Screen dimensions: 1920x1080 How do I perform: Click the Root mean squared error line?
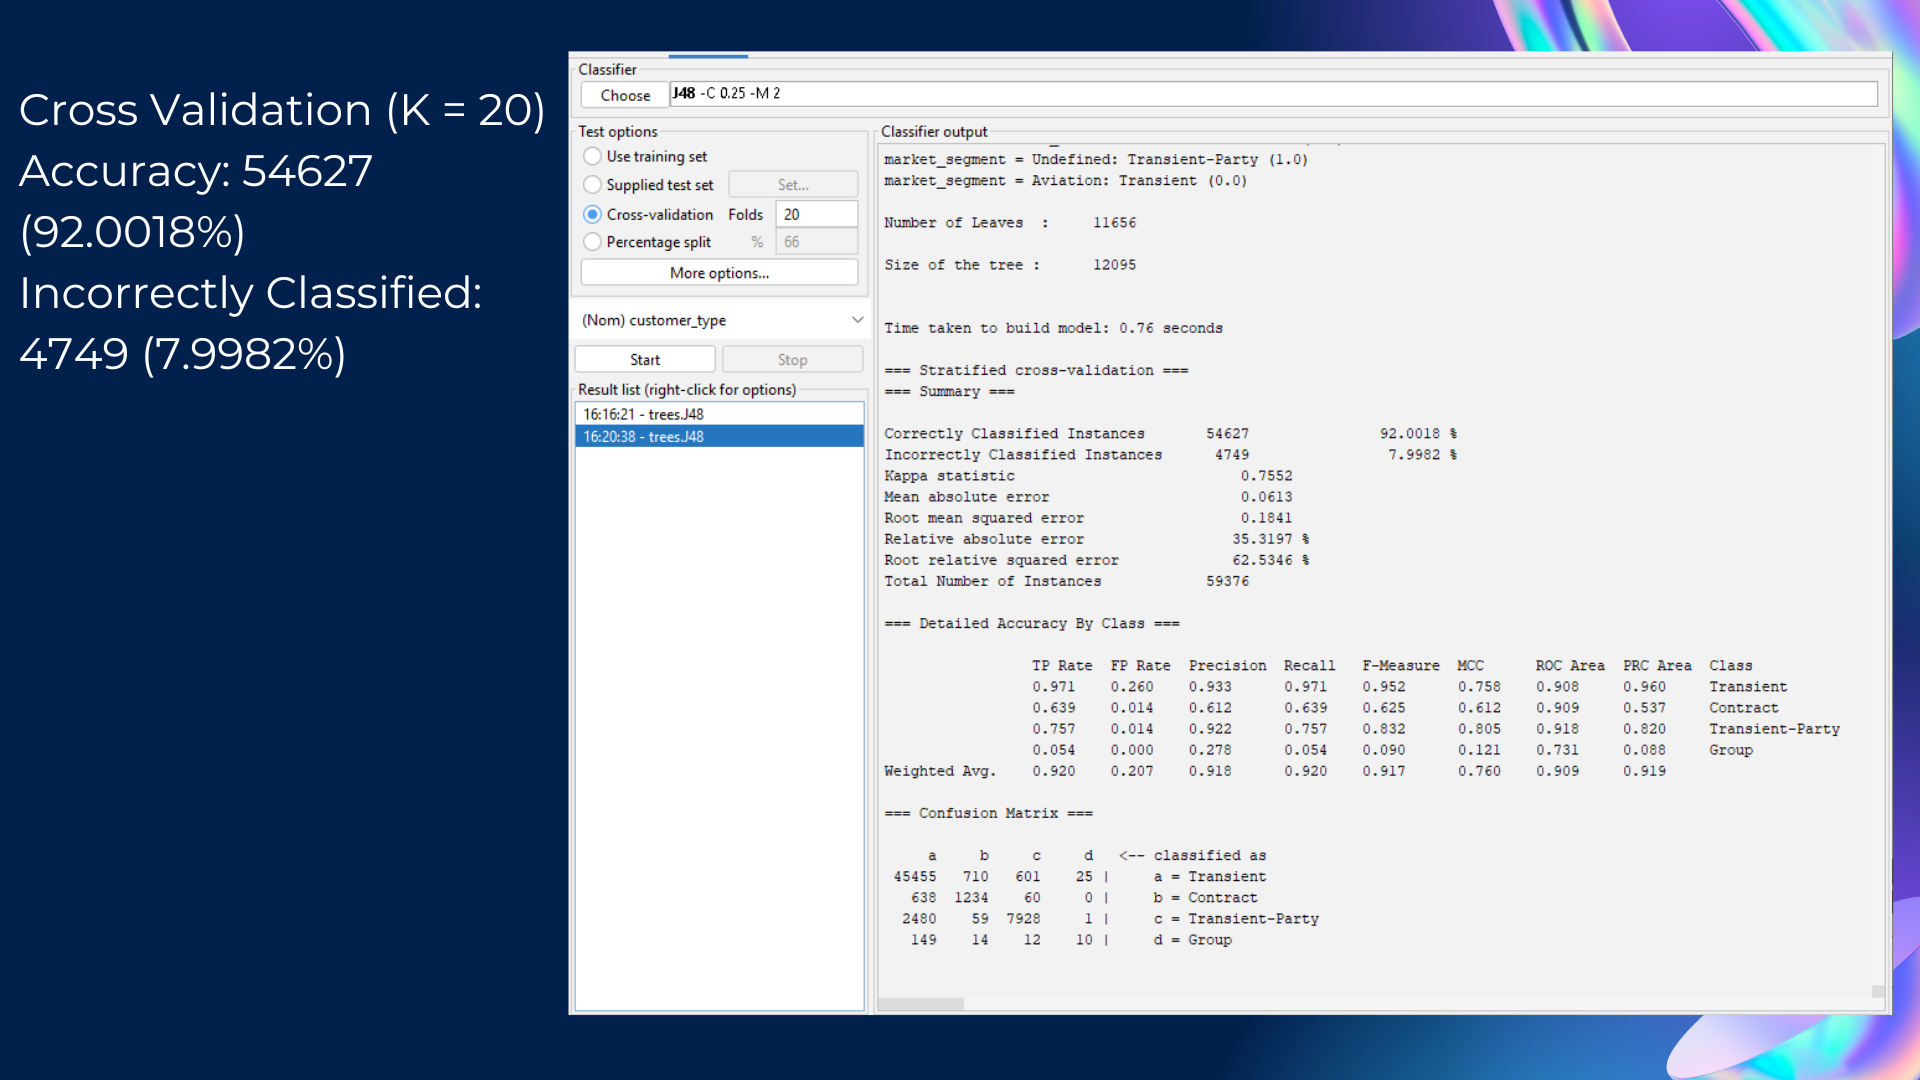1088,518
